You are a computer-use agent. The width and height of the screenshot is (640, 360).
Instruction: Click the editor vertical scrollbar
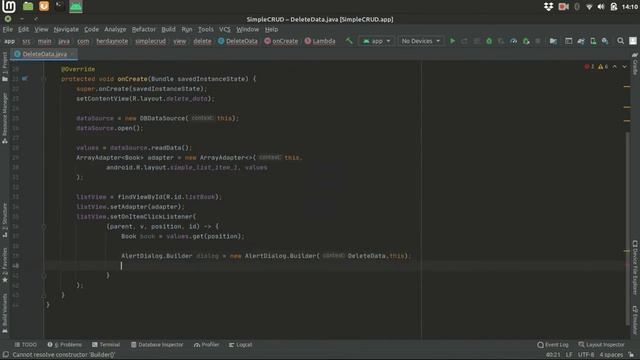[x=628, y=229]
